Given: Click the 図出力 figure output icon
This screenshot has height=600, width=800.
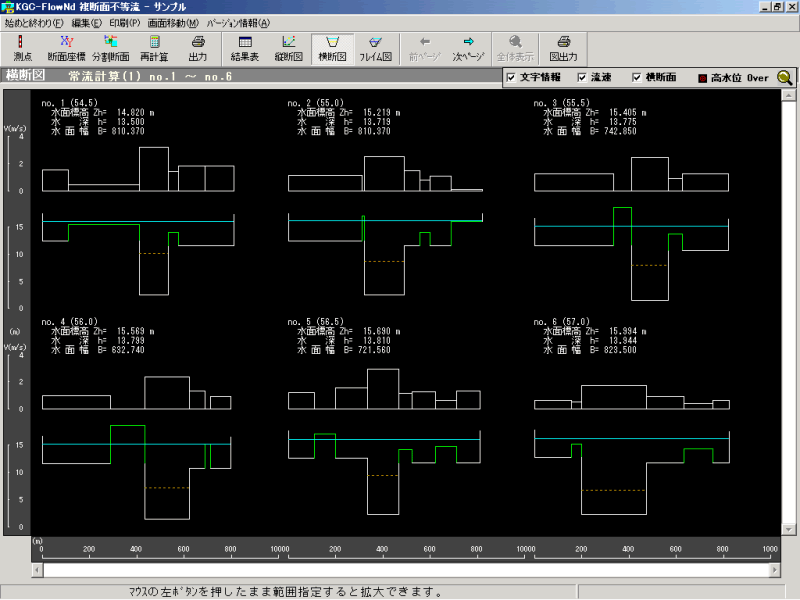Looking at the screenshot, I should tap(563, 47).
